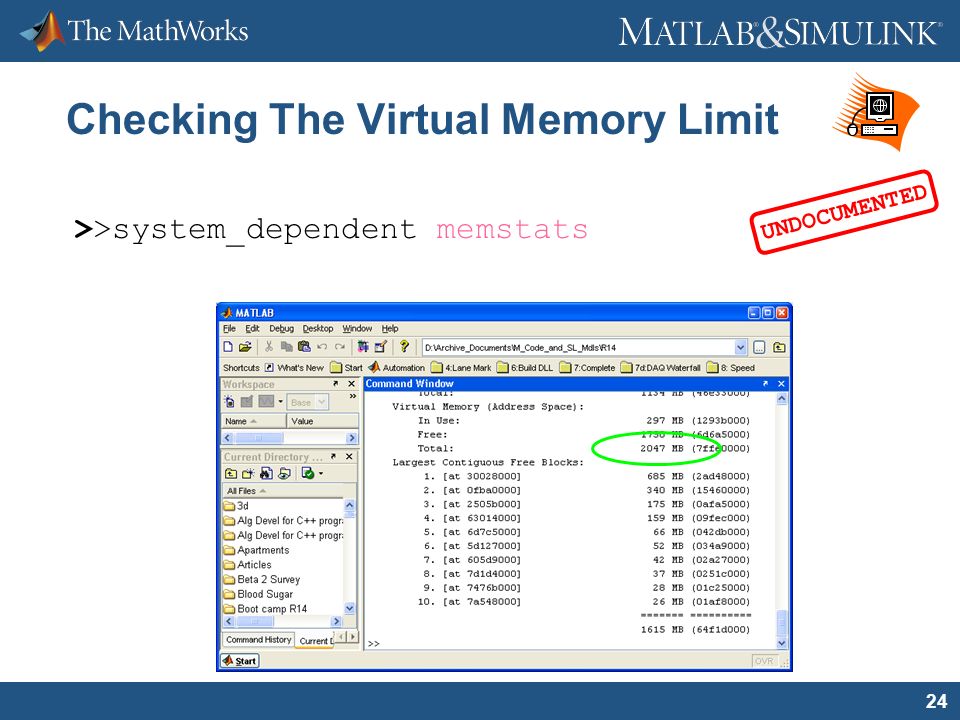Expand reports dropdown arrow in Current Directory
The width and height of the screenshot is (960, 720).
(x=320, y=474)
